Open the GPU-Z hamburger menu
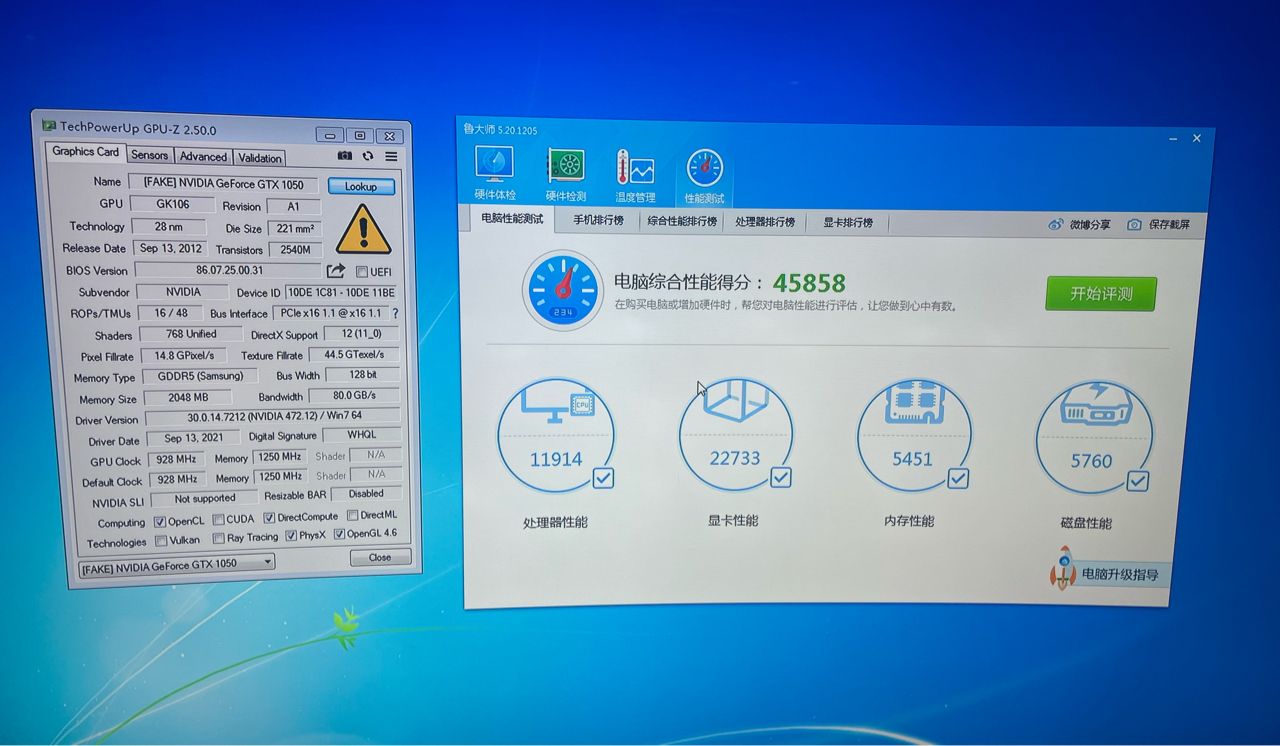Screen dimensions: 1280x746 point(391,156)
